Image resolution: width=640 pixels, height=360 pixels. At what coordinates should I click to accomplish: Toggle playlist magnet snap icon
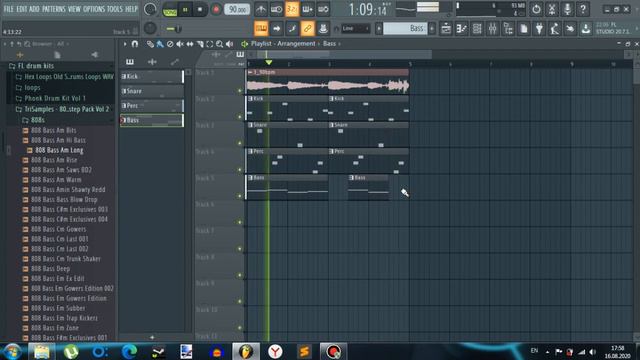point(135,44)
